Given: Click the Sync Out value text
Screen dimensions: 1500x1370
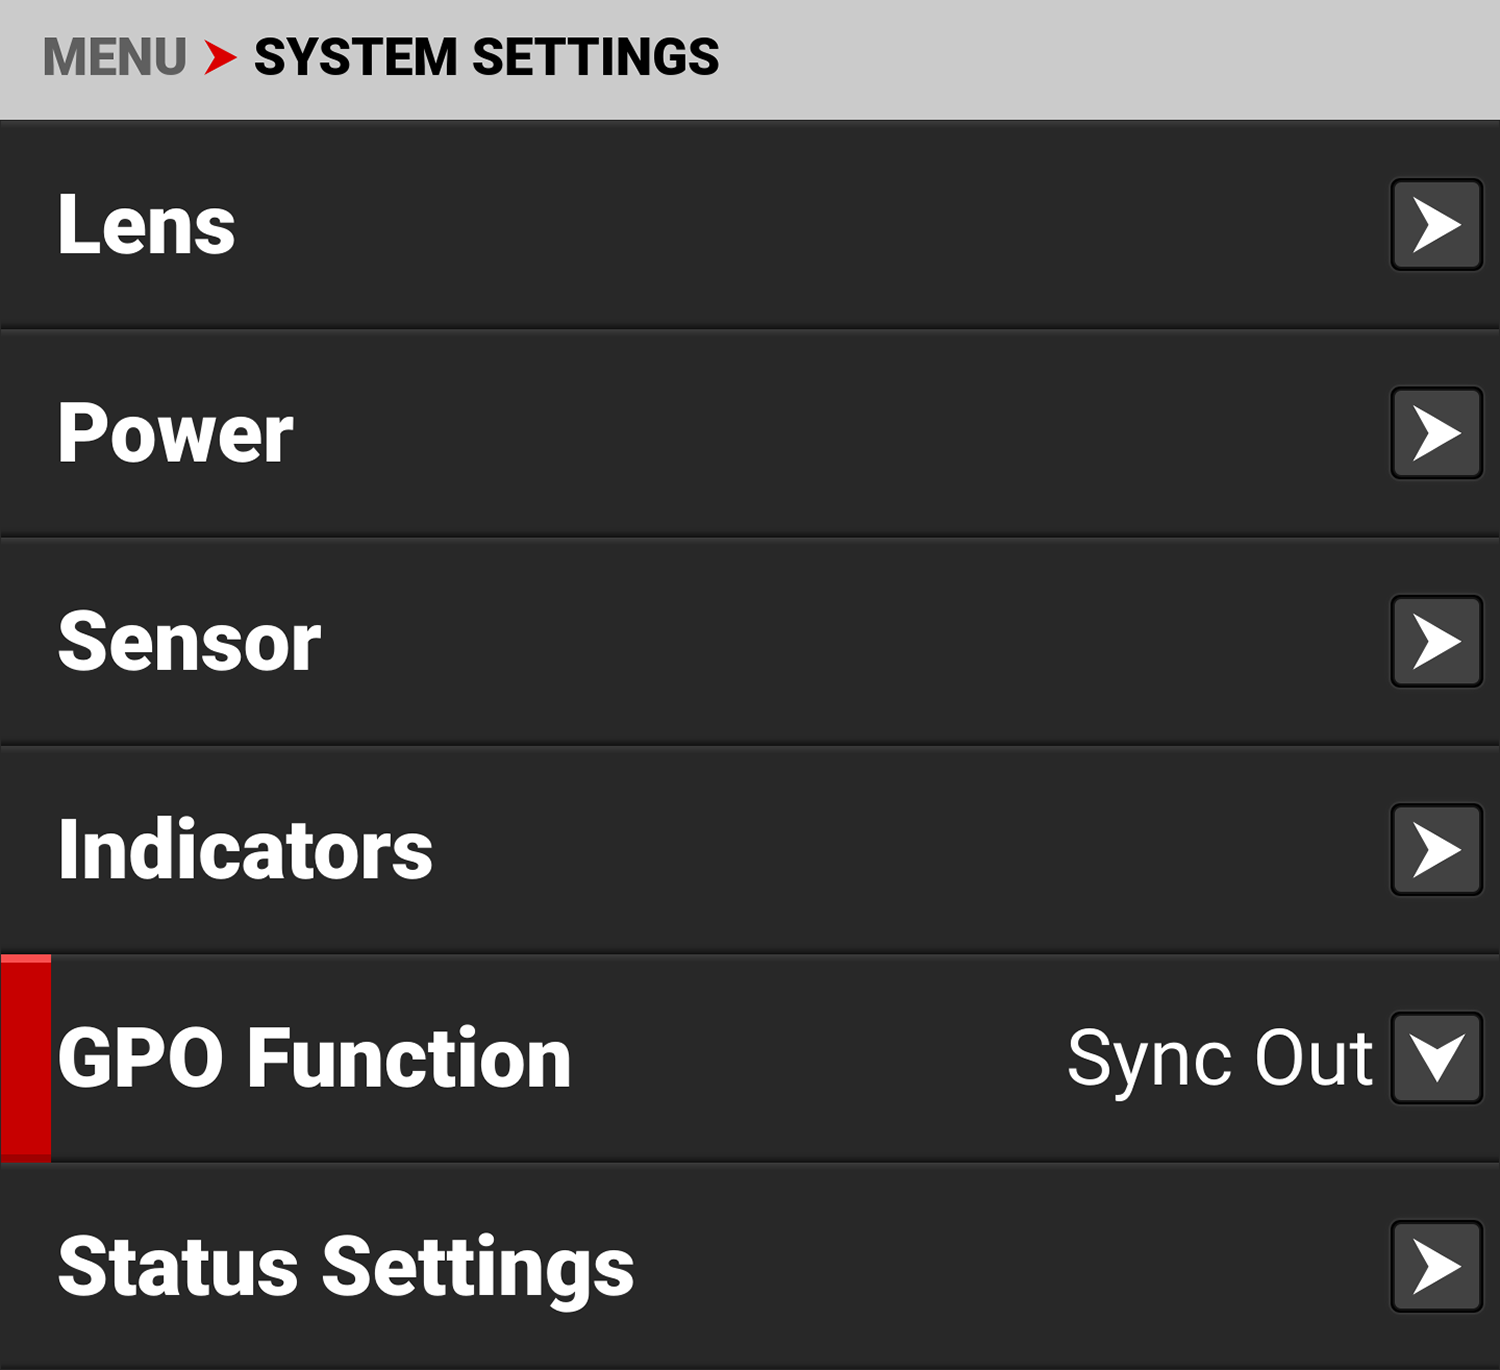Looking at the screenshot, I should 1219,1058.
